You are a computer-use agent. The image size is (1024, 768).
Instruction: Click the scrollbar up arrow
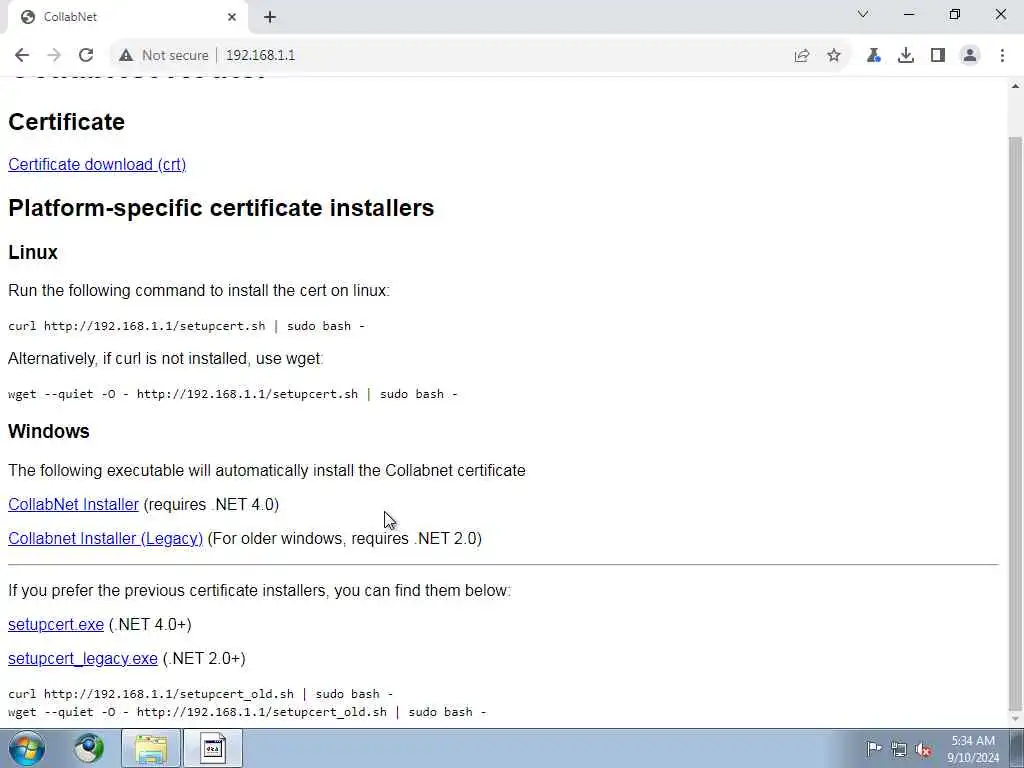click(x=1016, y=86)
